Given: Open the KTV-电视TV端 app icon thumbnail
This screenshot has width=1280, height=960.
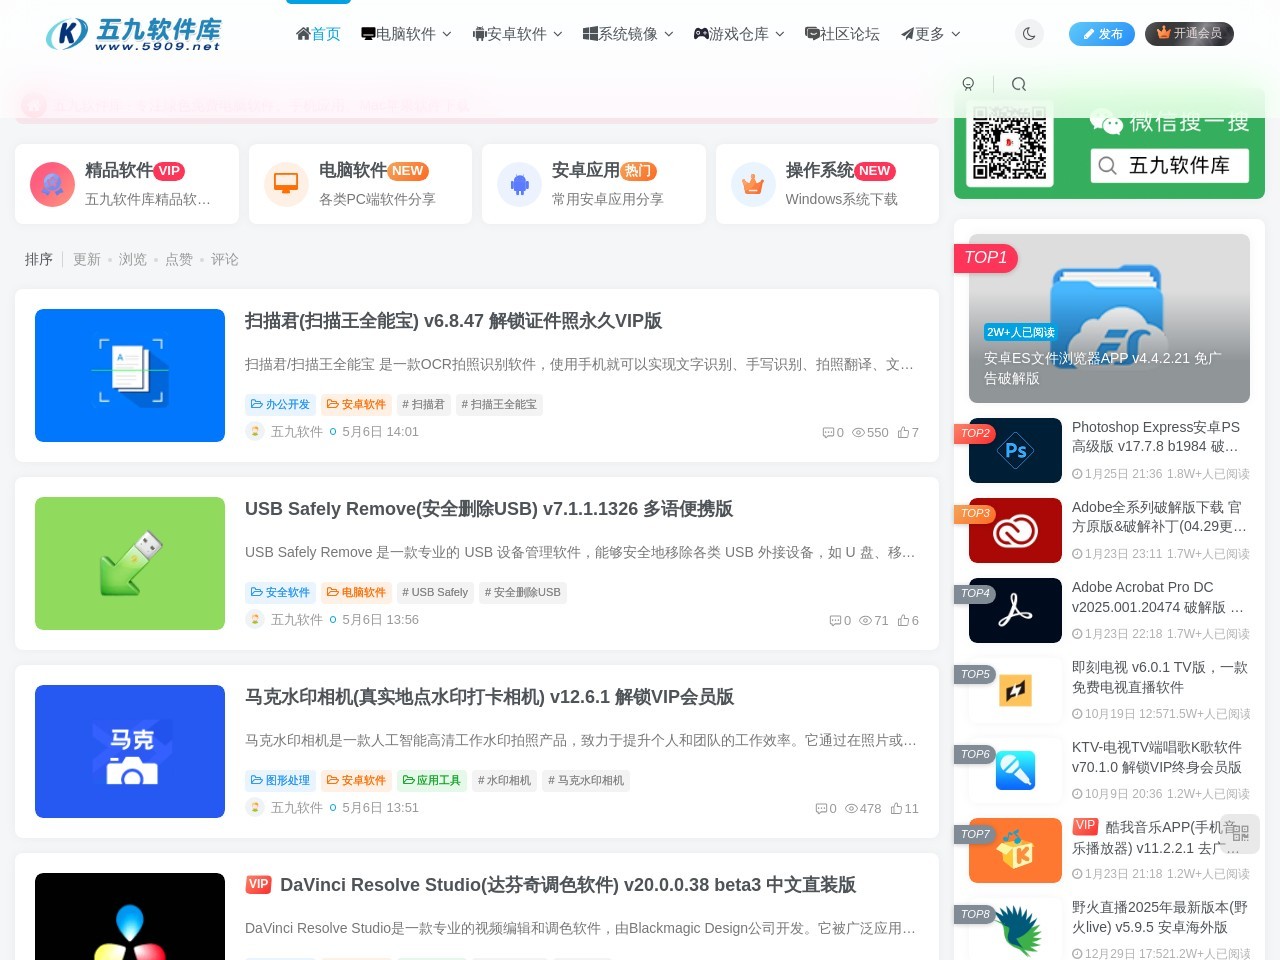Looking at the screenshot, I should click(x=1015, y=770).
